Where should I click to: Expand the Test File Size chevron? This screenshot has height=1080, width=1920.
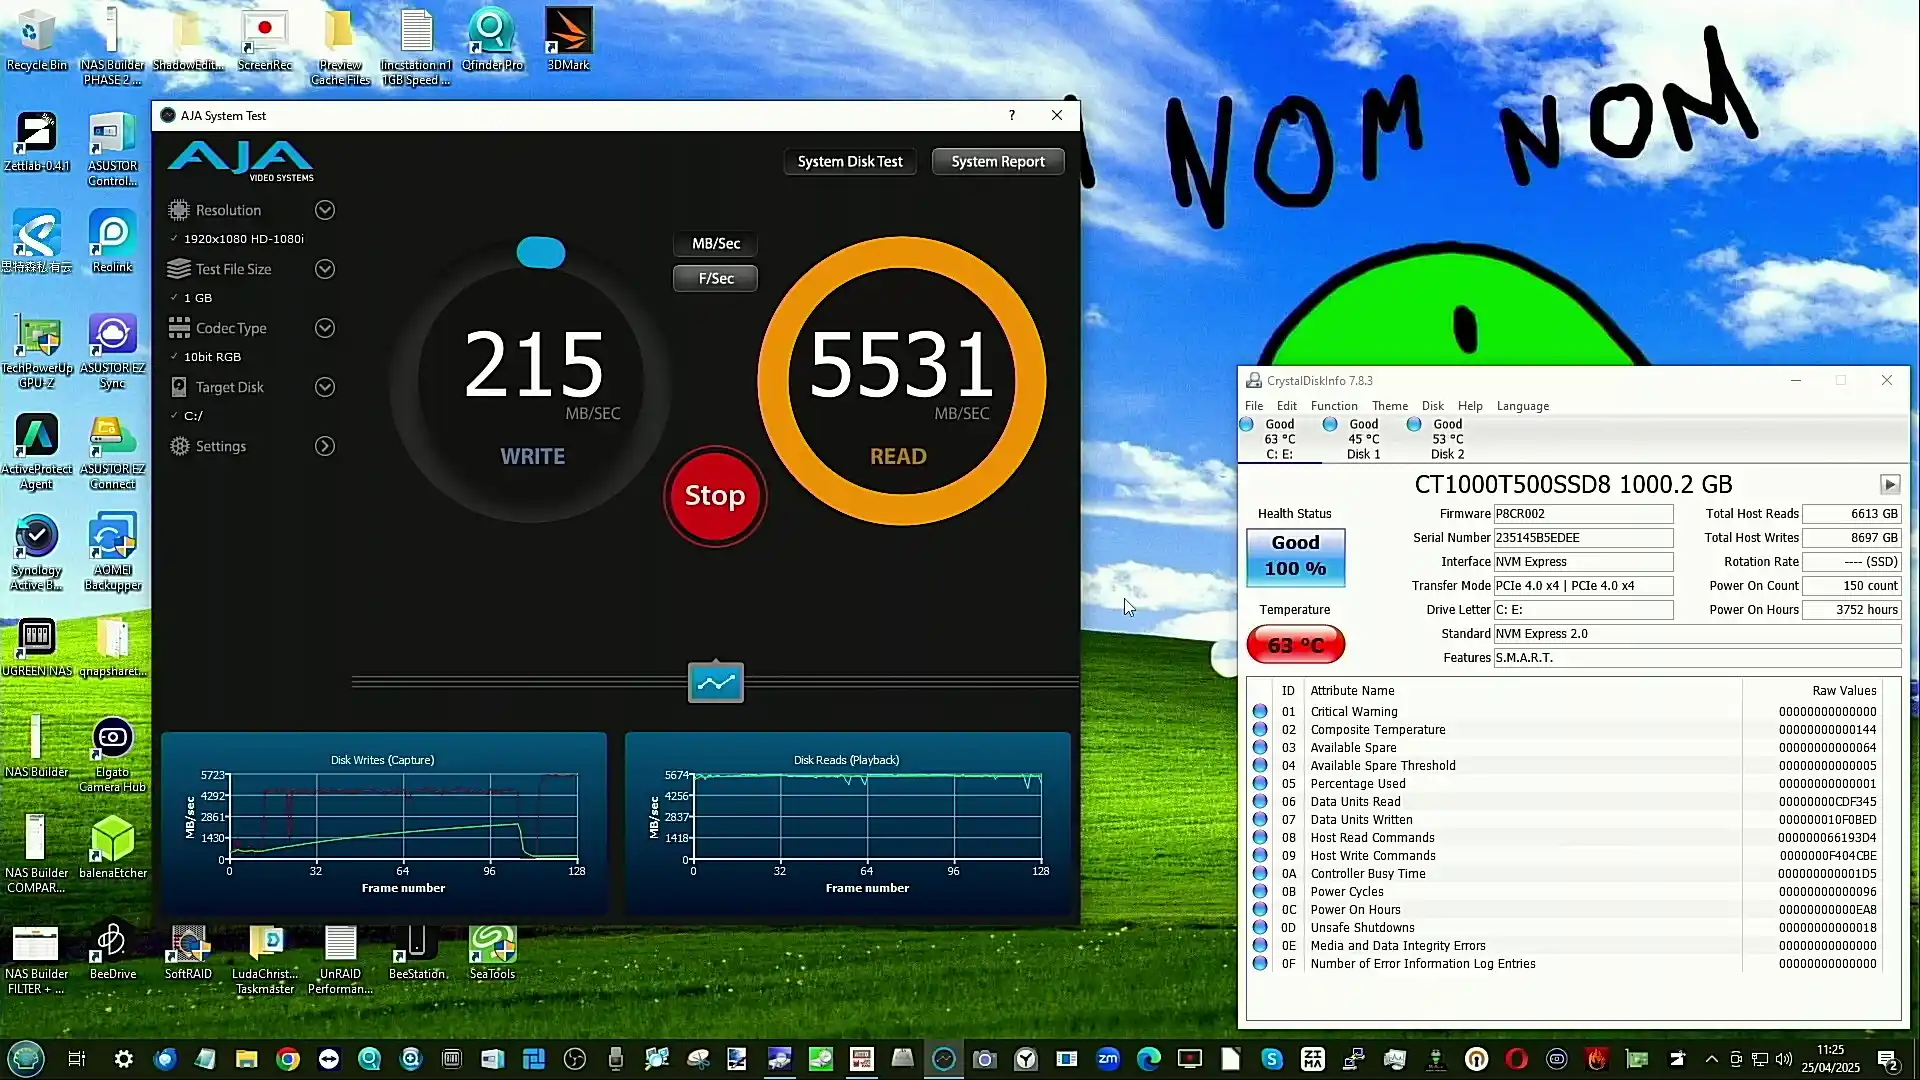[x=325, y=269]
